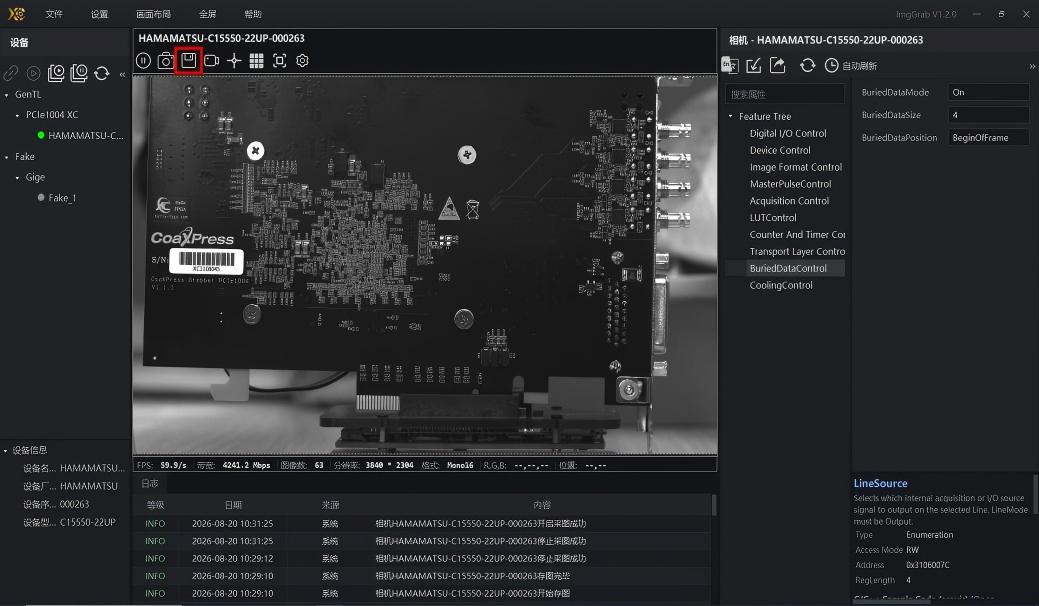
Task: Click the BuriedDataSize value field
Action: point(988,115)
